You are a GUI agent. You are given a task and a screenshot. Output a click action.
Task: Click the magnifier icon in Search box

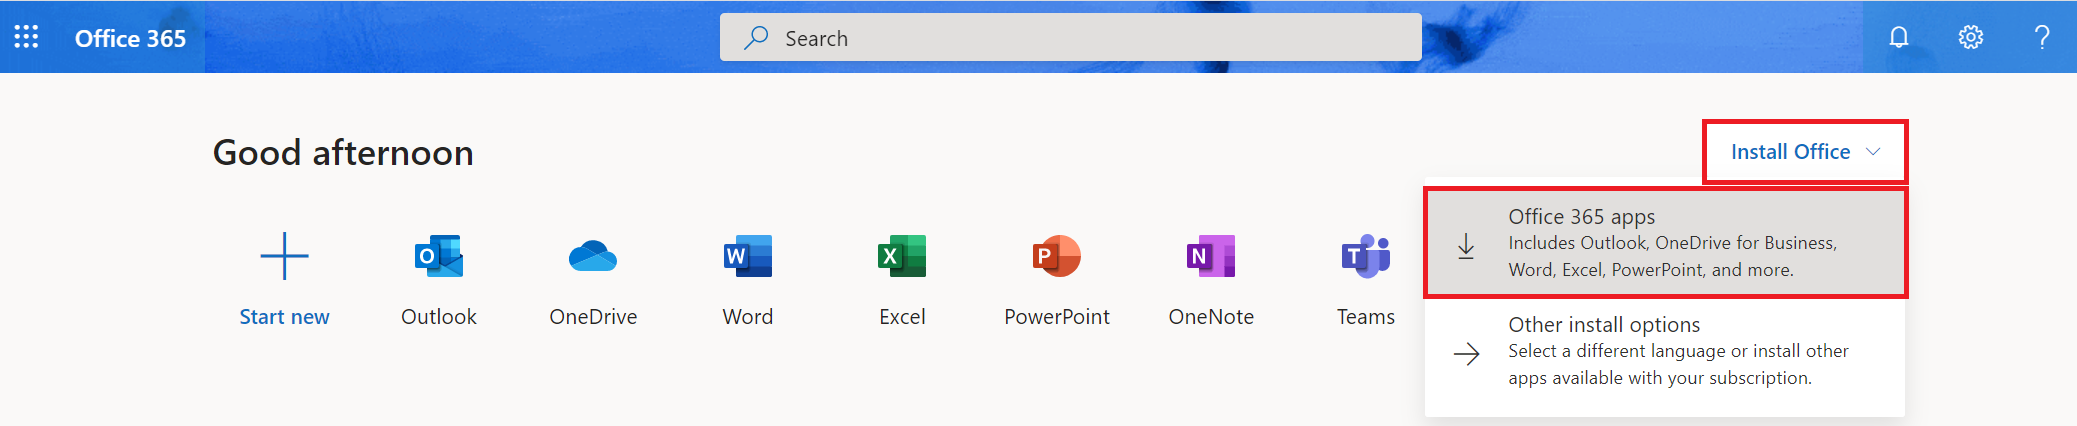coord(756,38)
